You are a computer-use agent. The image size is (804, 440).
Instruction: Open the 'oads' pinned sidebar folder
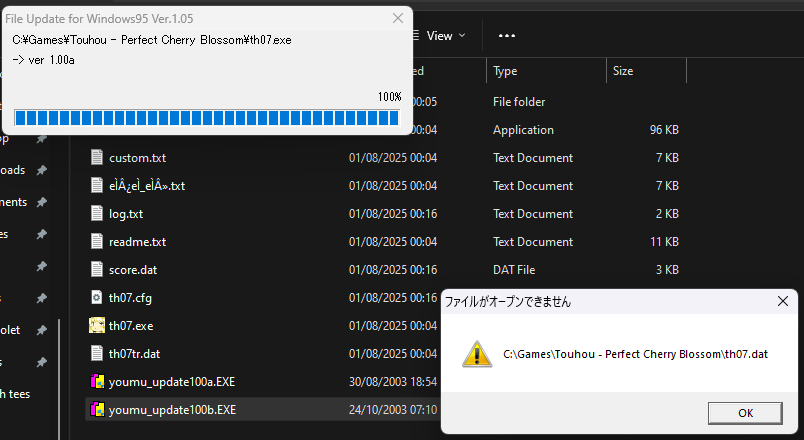tap(12, 170)
